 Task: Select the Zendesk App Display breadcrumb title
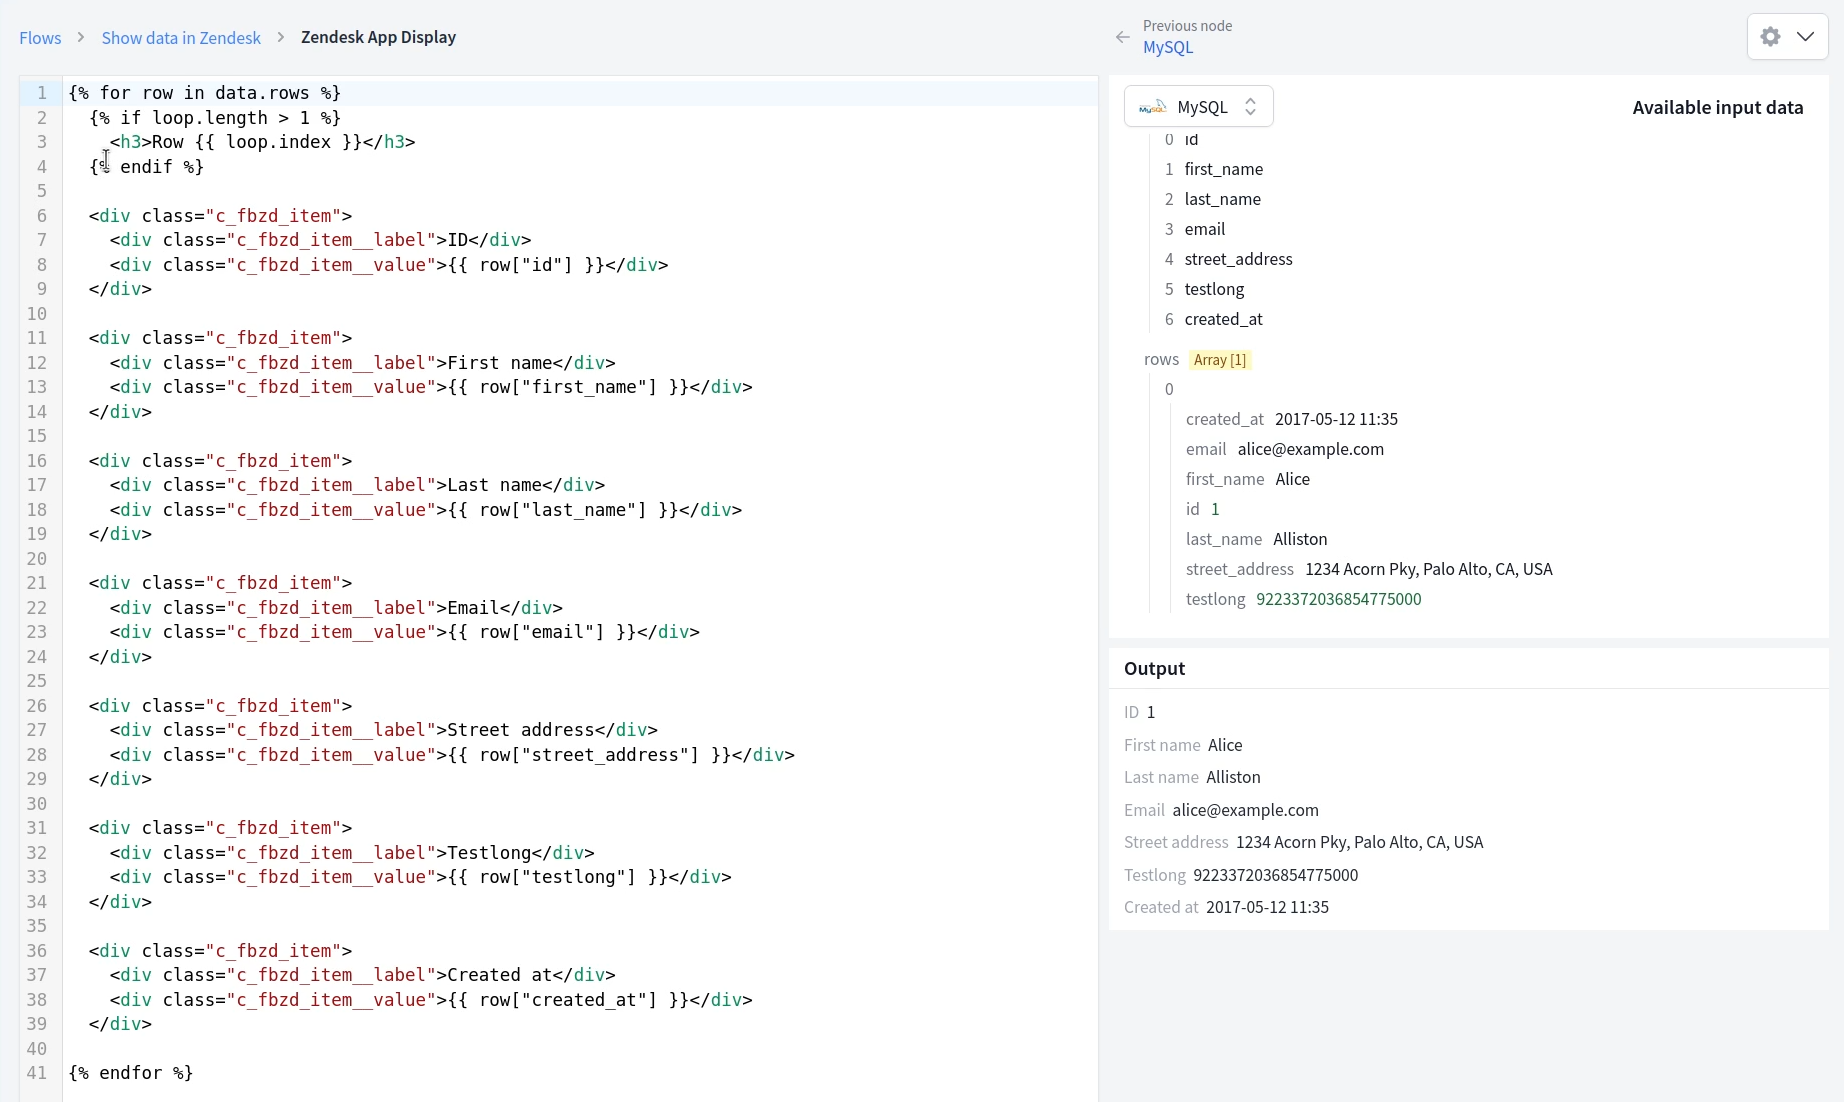378,37
